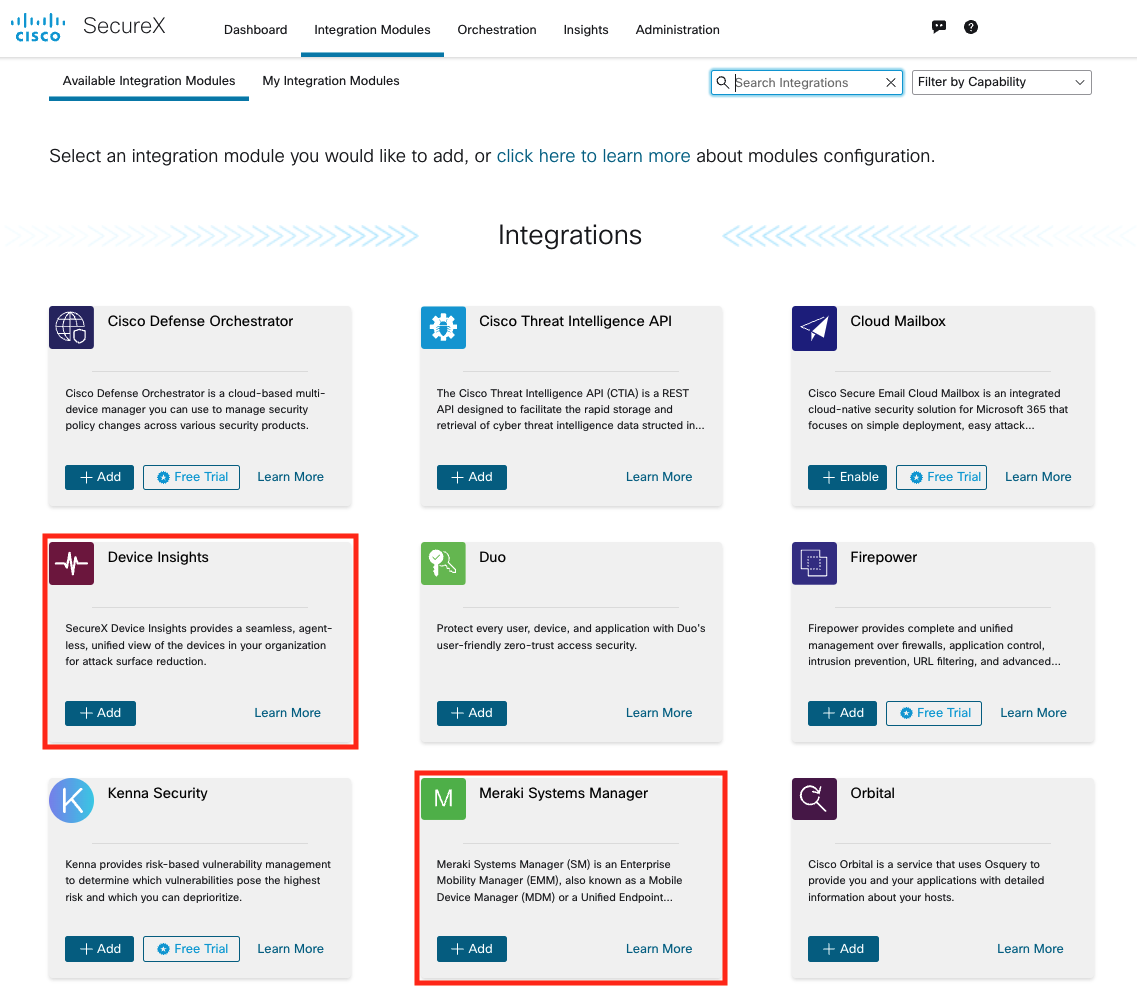Click the Meraki Systems Manager card title

(563, 793)
